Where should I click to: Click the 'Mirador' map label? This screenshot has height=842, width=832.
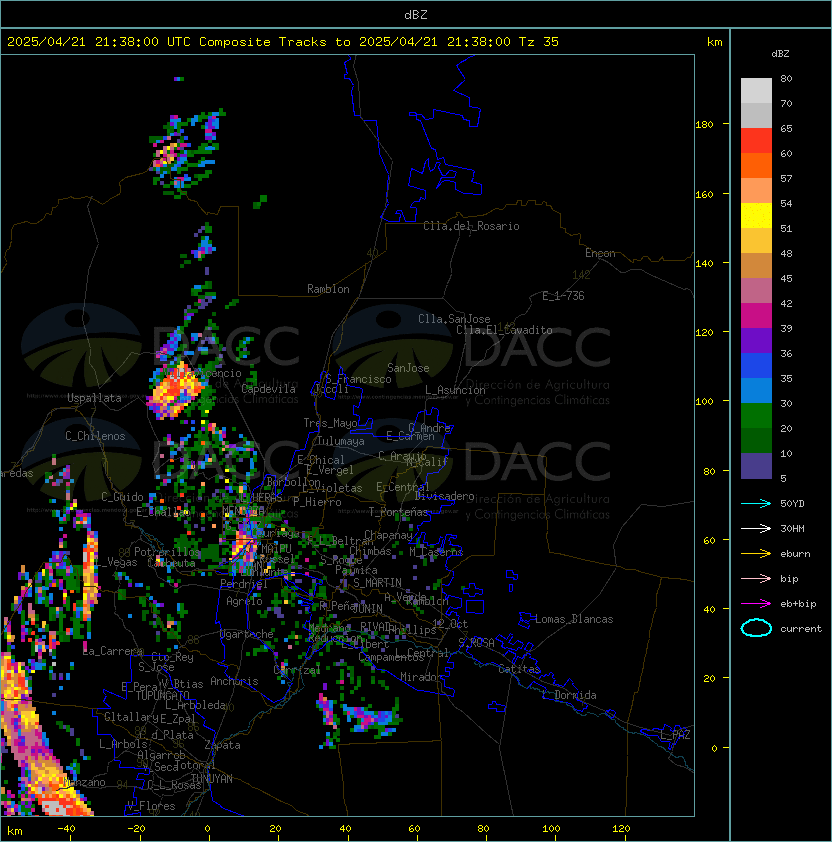[421, 677]
